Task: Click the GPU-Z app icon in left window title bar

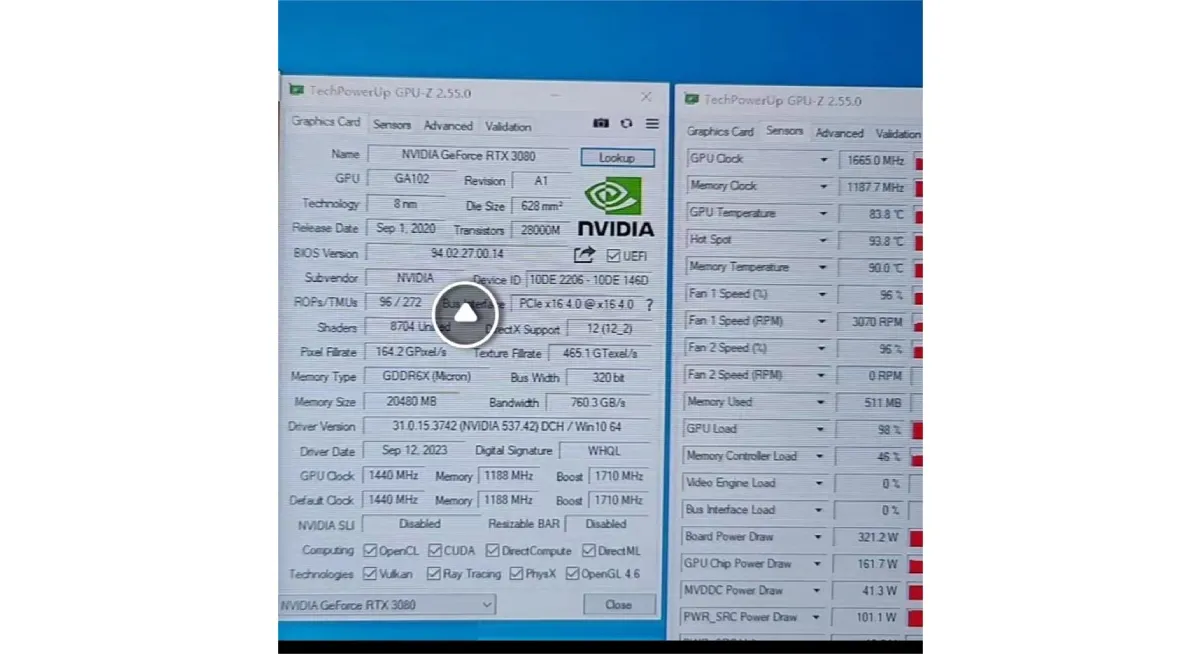Action: [x=296, y=90]
